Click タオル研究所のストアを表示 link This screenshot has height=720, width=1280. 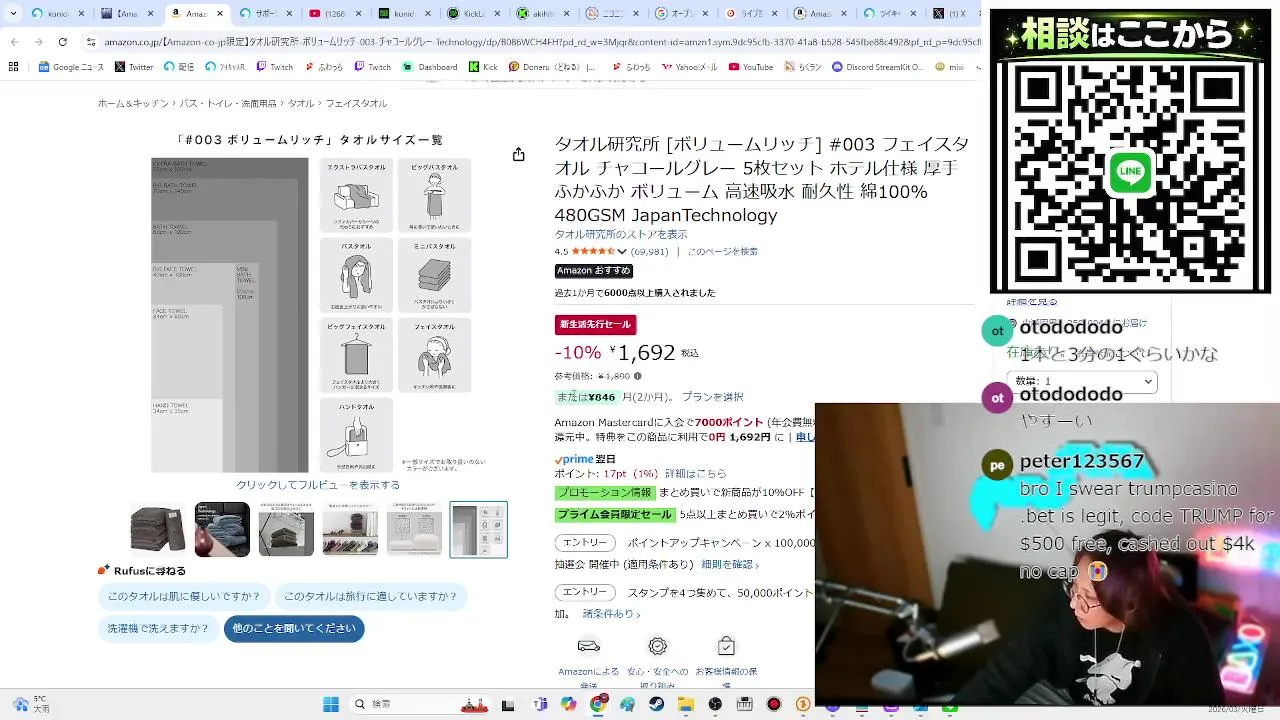point(621,234)
